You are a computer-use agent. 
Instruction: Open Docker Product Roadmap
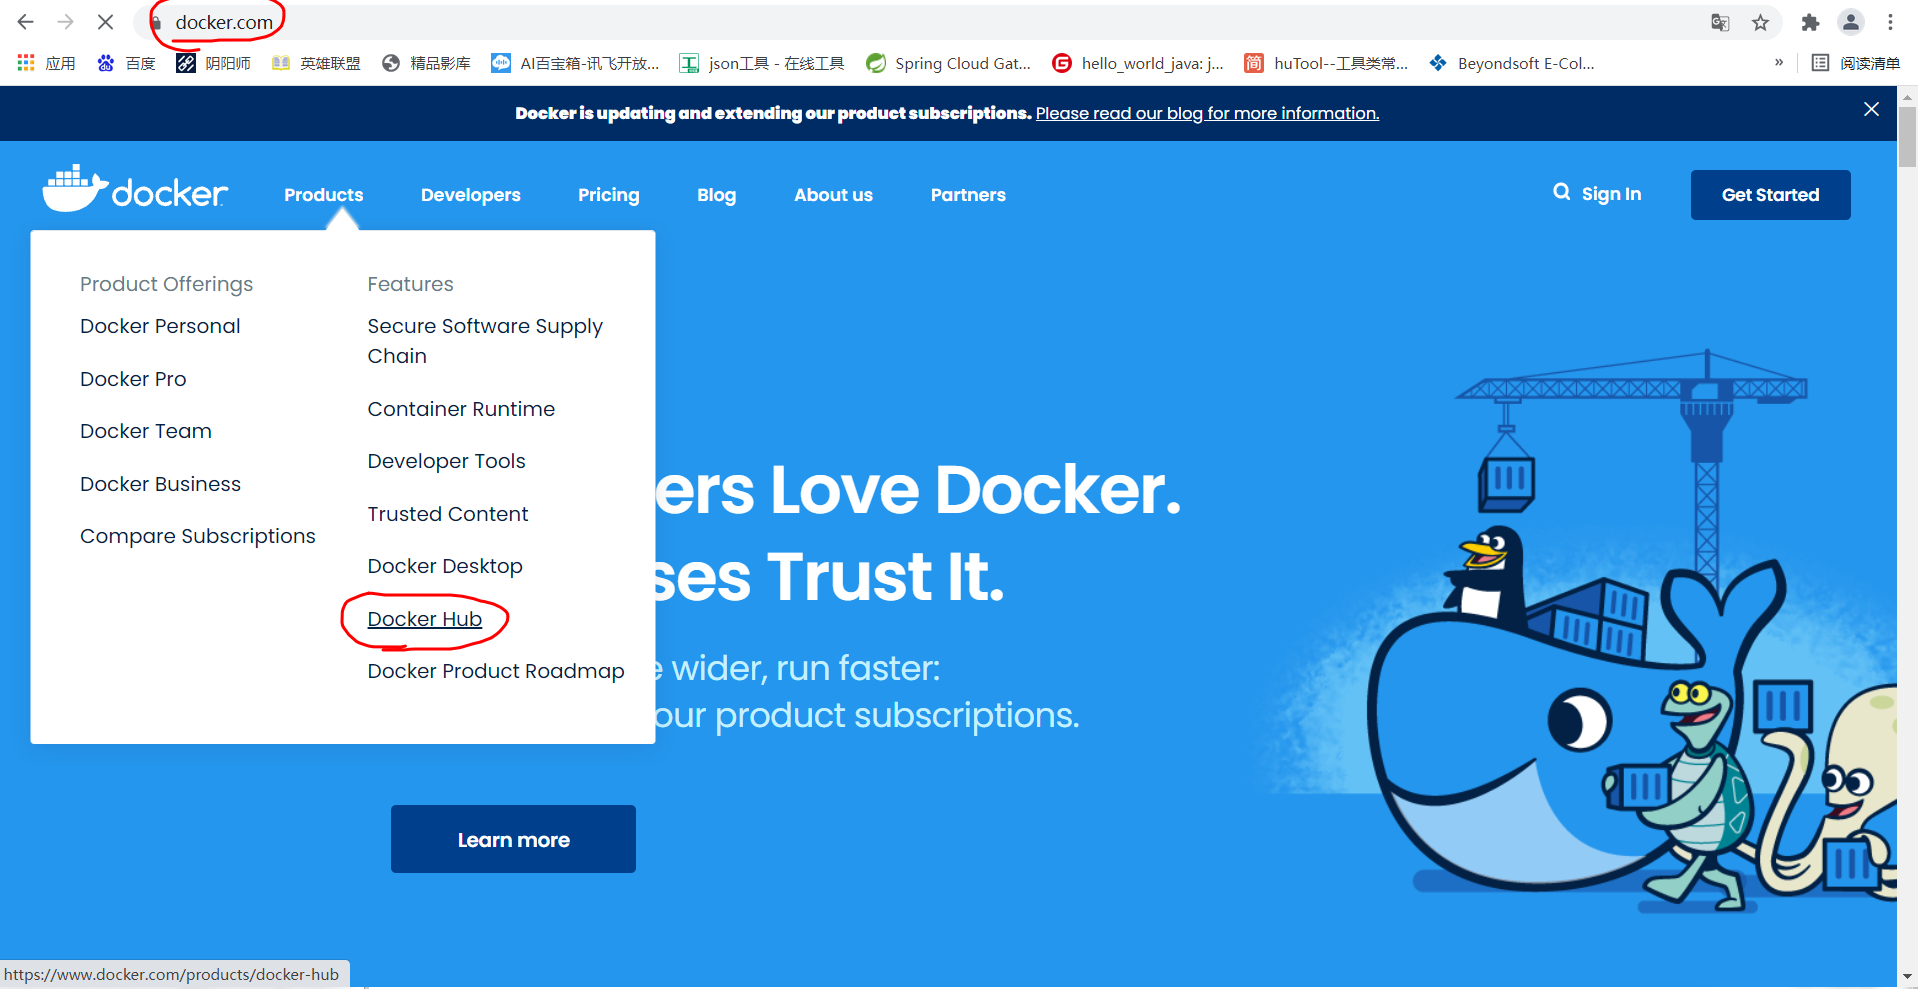coord(495,671)
